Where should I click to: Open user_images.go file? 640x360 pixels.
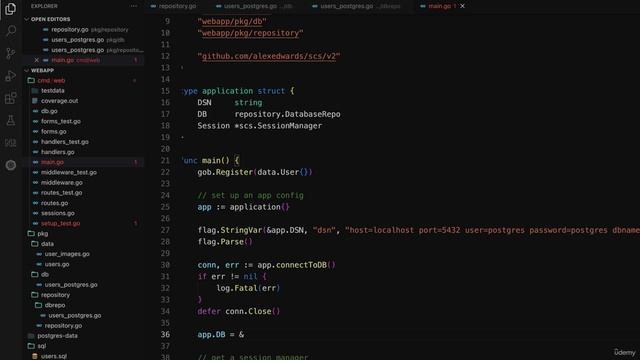click(x=67, y=254)
